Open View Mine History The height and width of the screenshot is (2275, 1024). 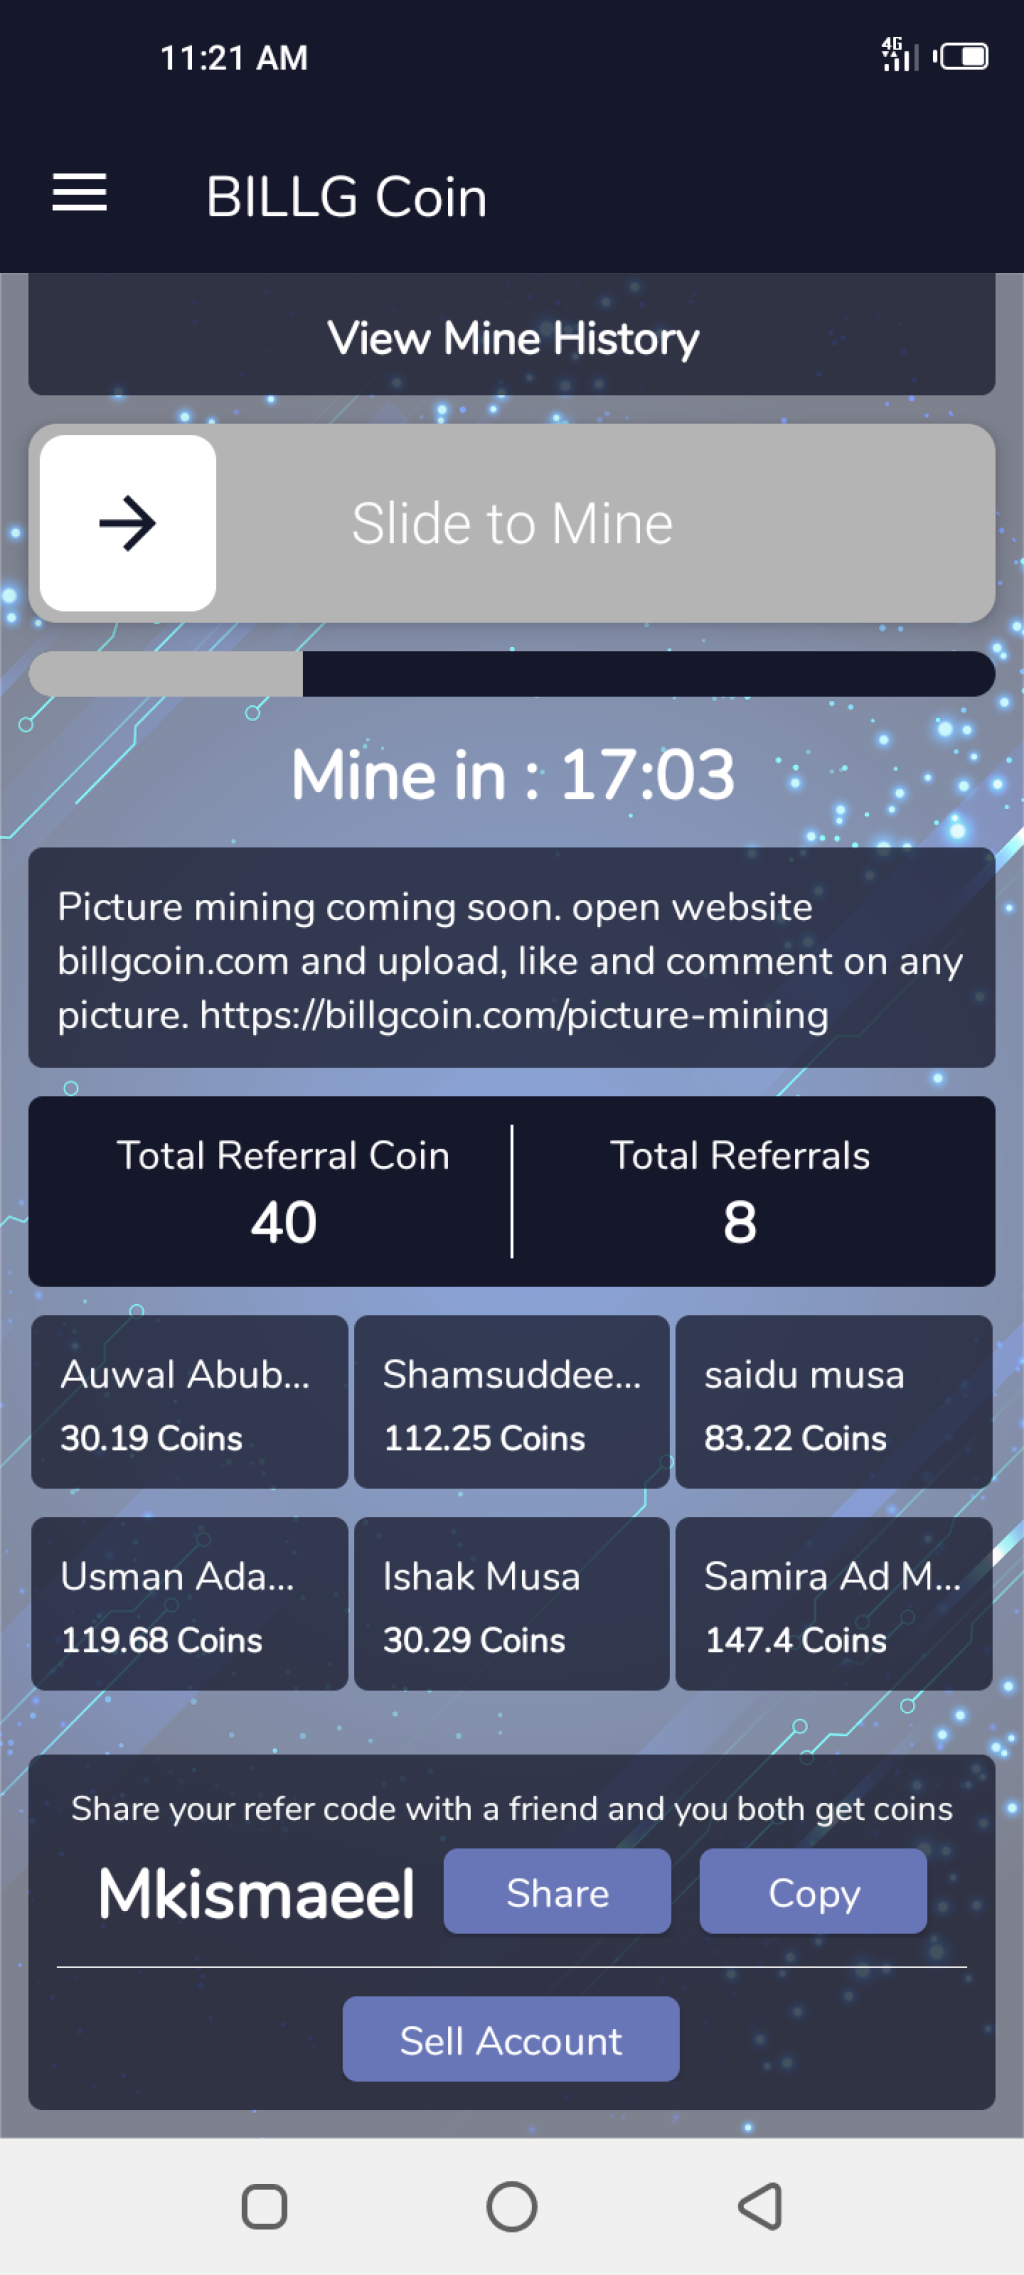(512, 336)
